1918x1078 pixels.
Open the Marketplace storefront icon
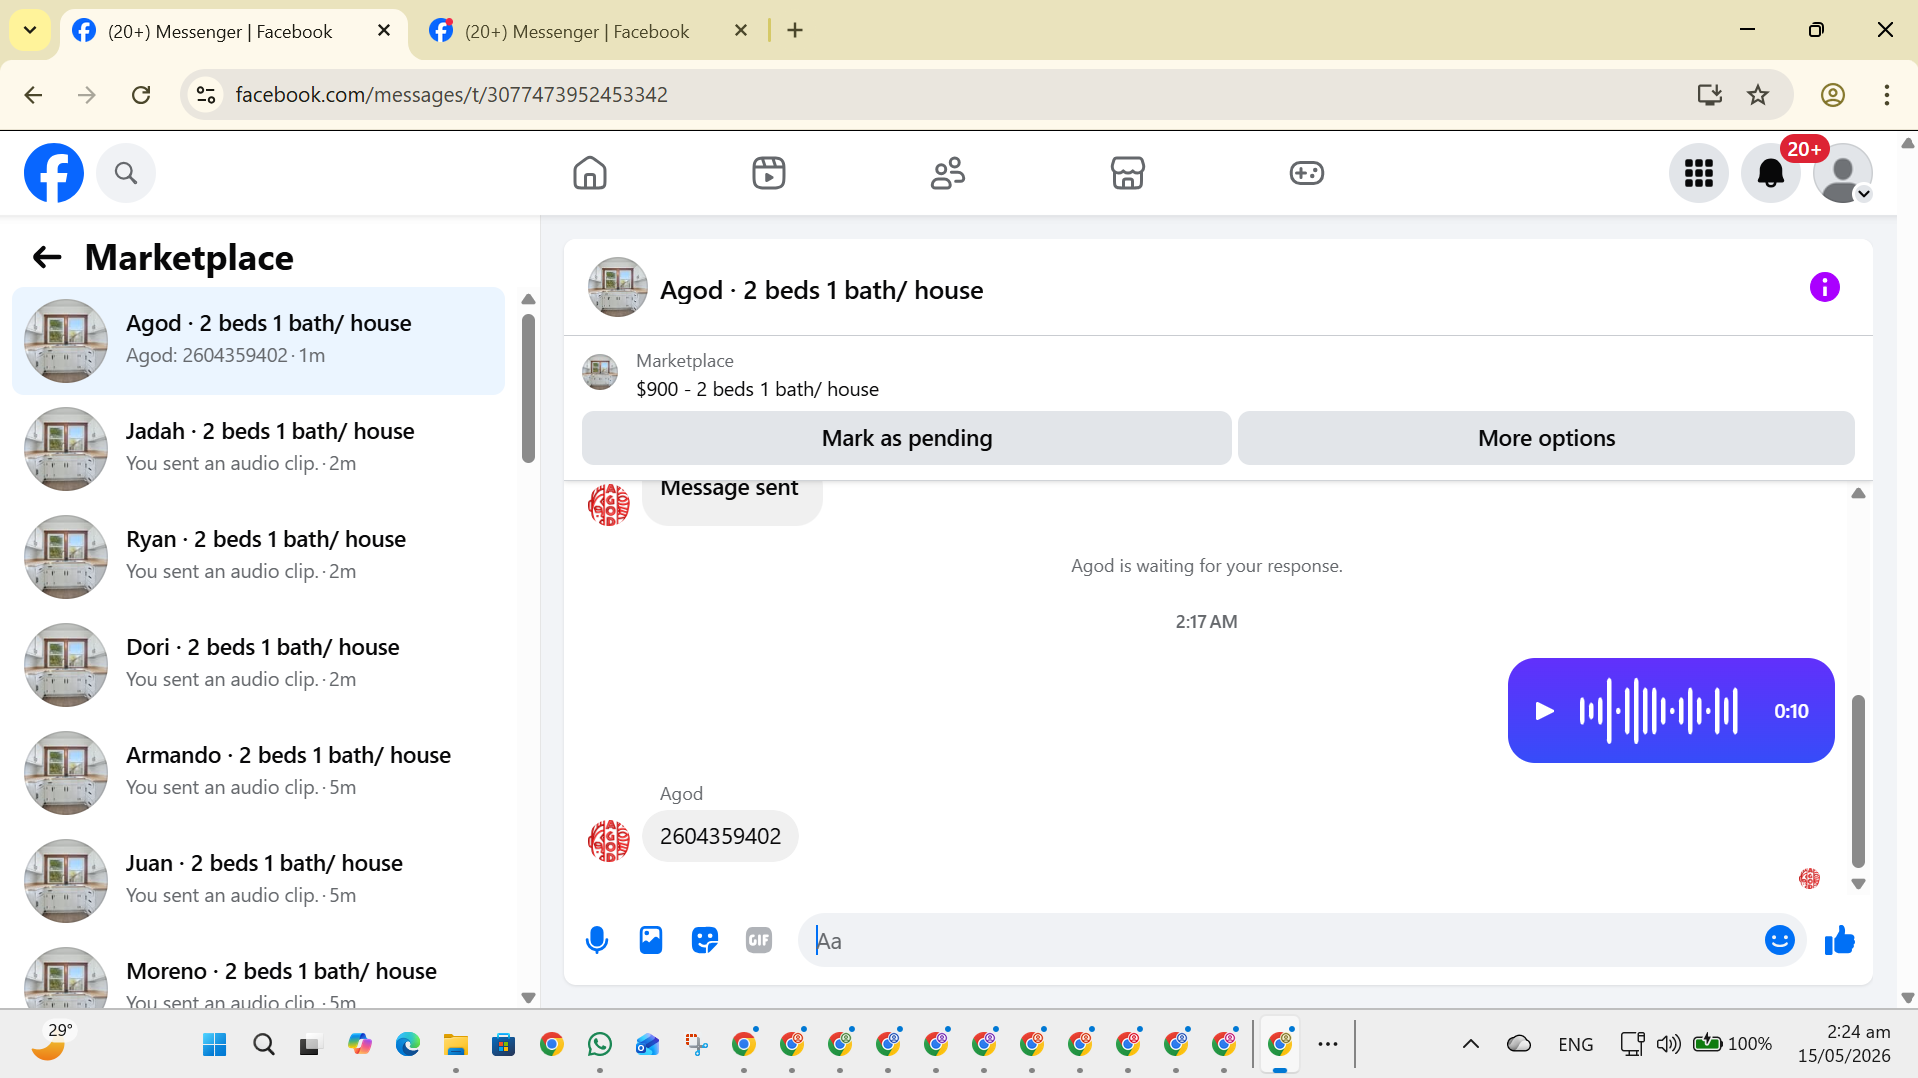click(x=1127, y=173)
